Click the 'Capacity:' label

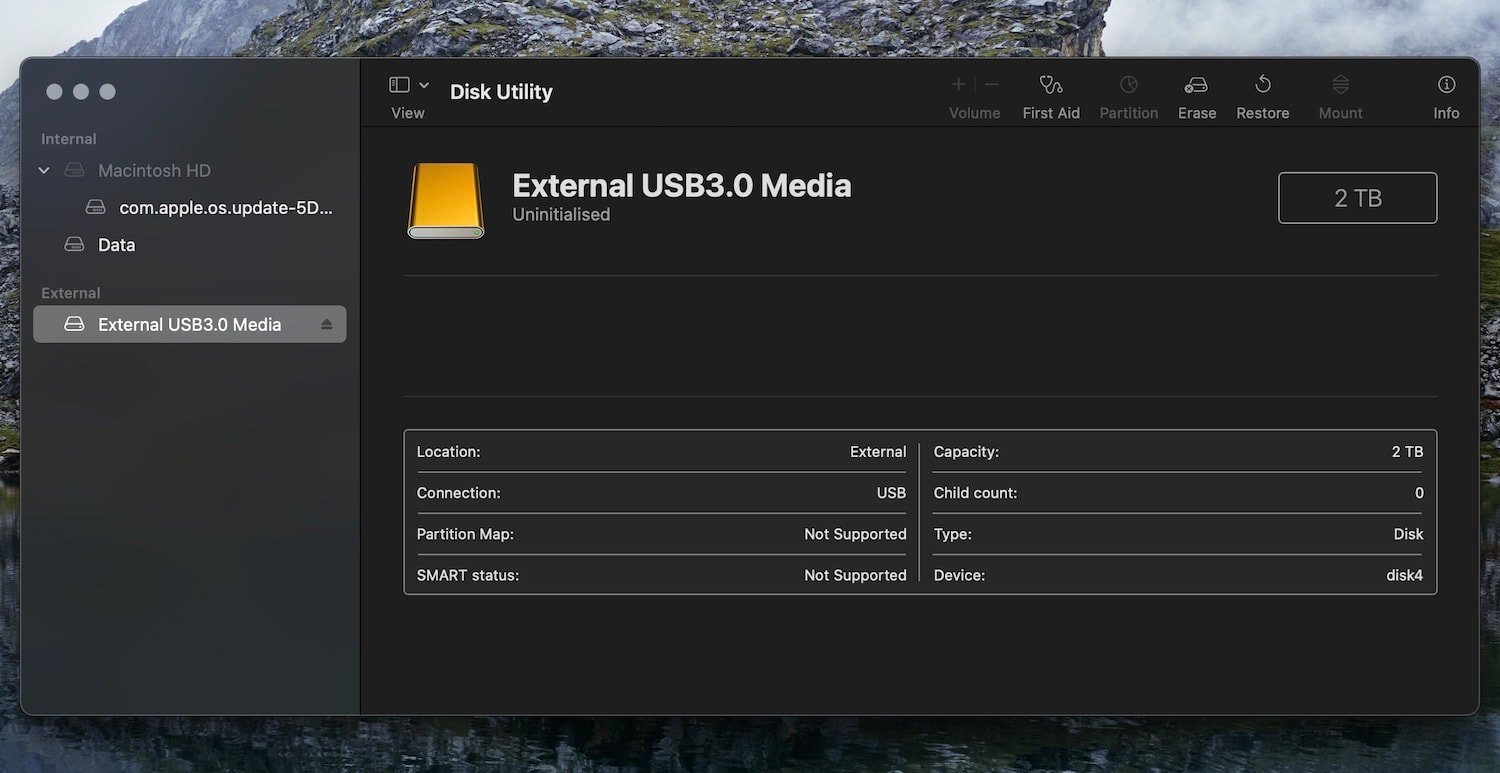click(x=966, y=452)
